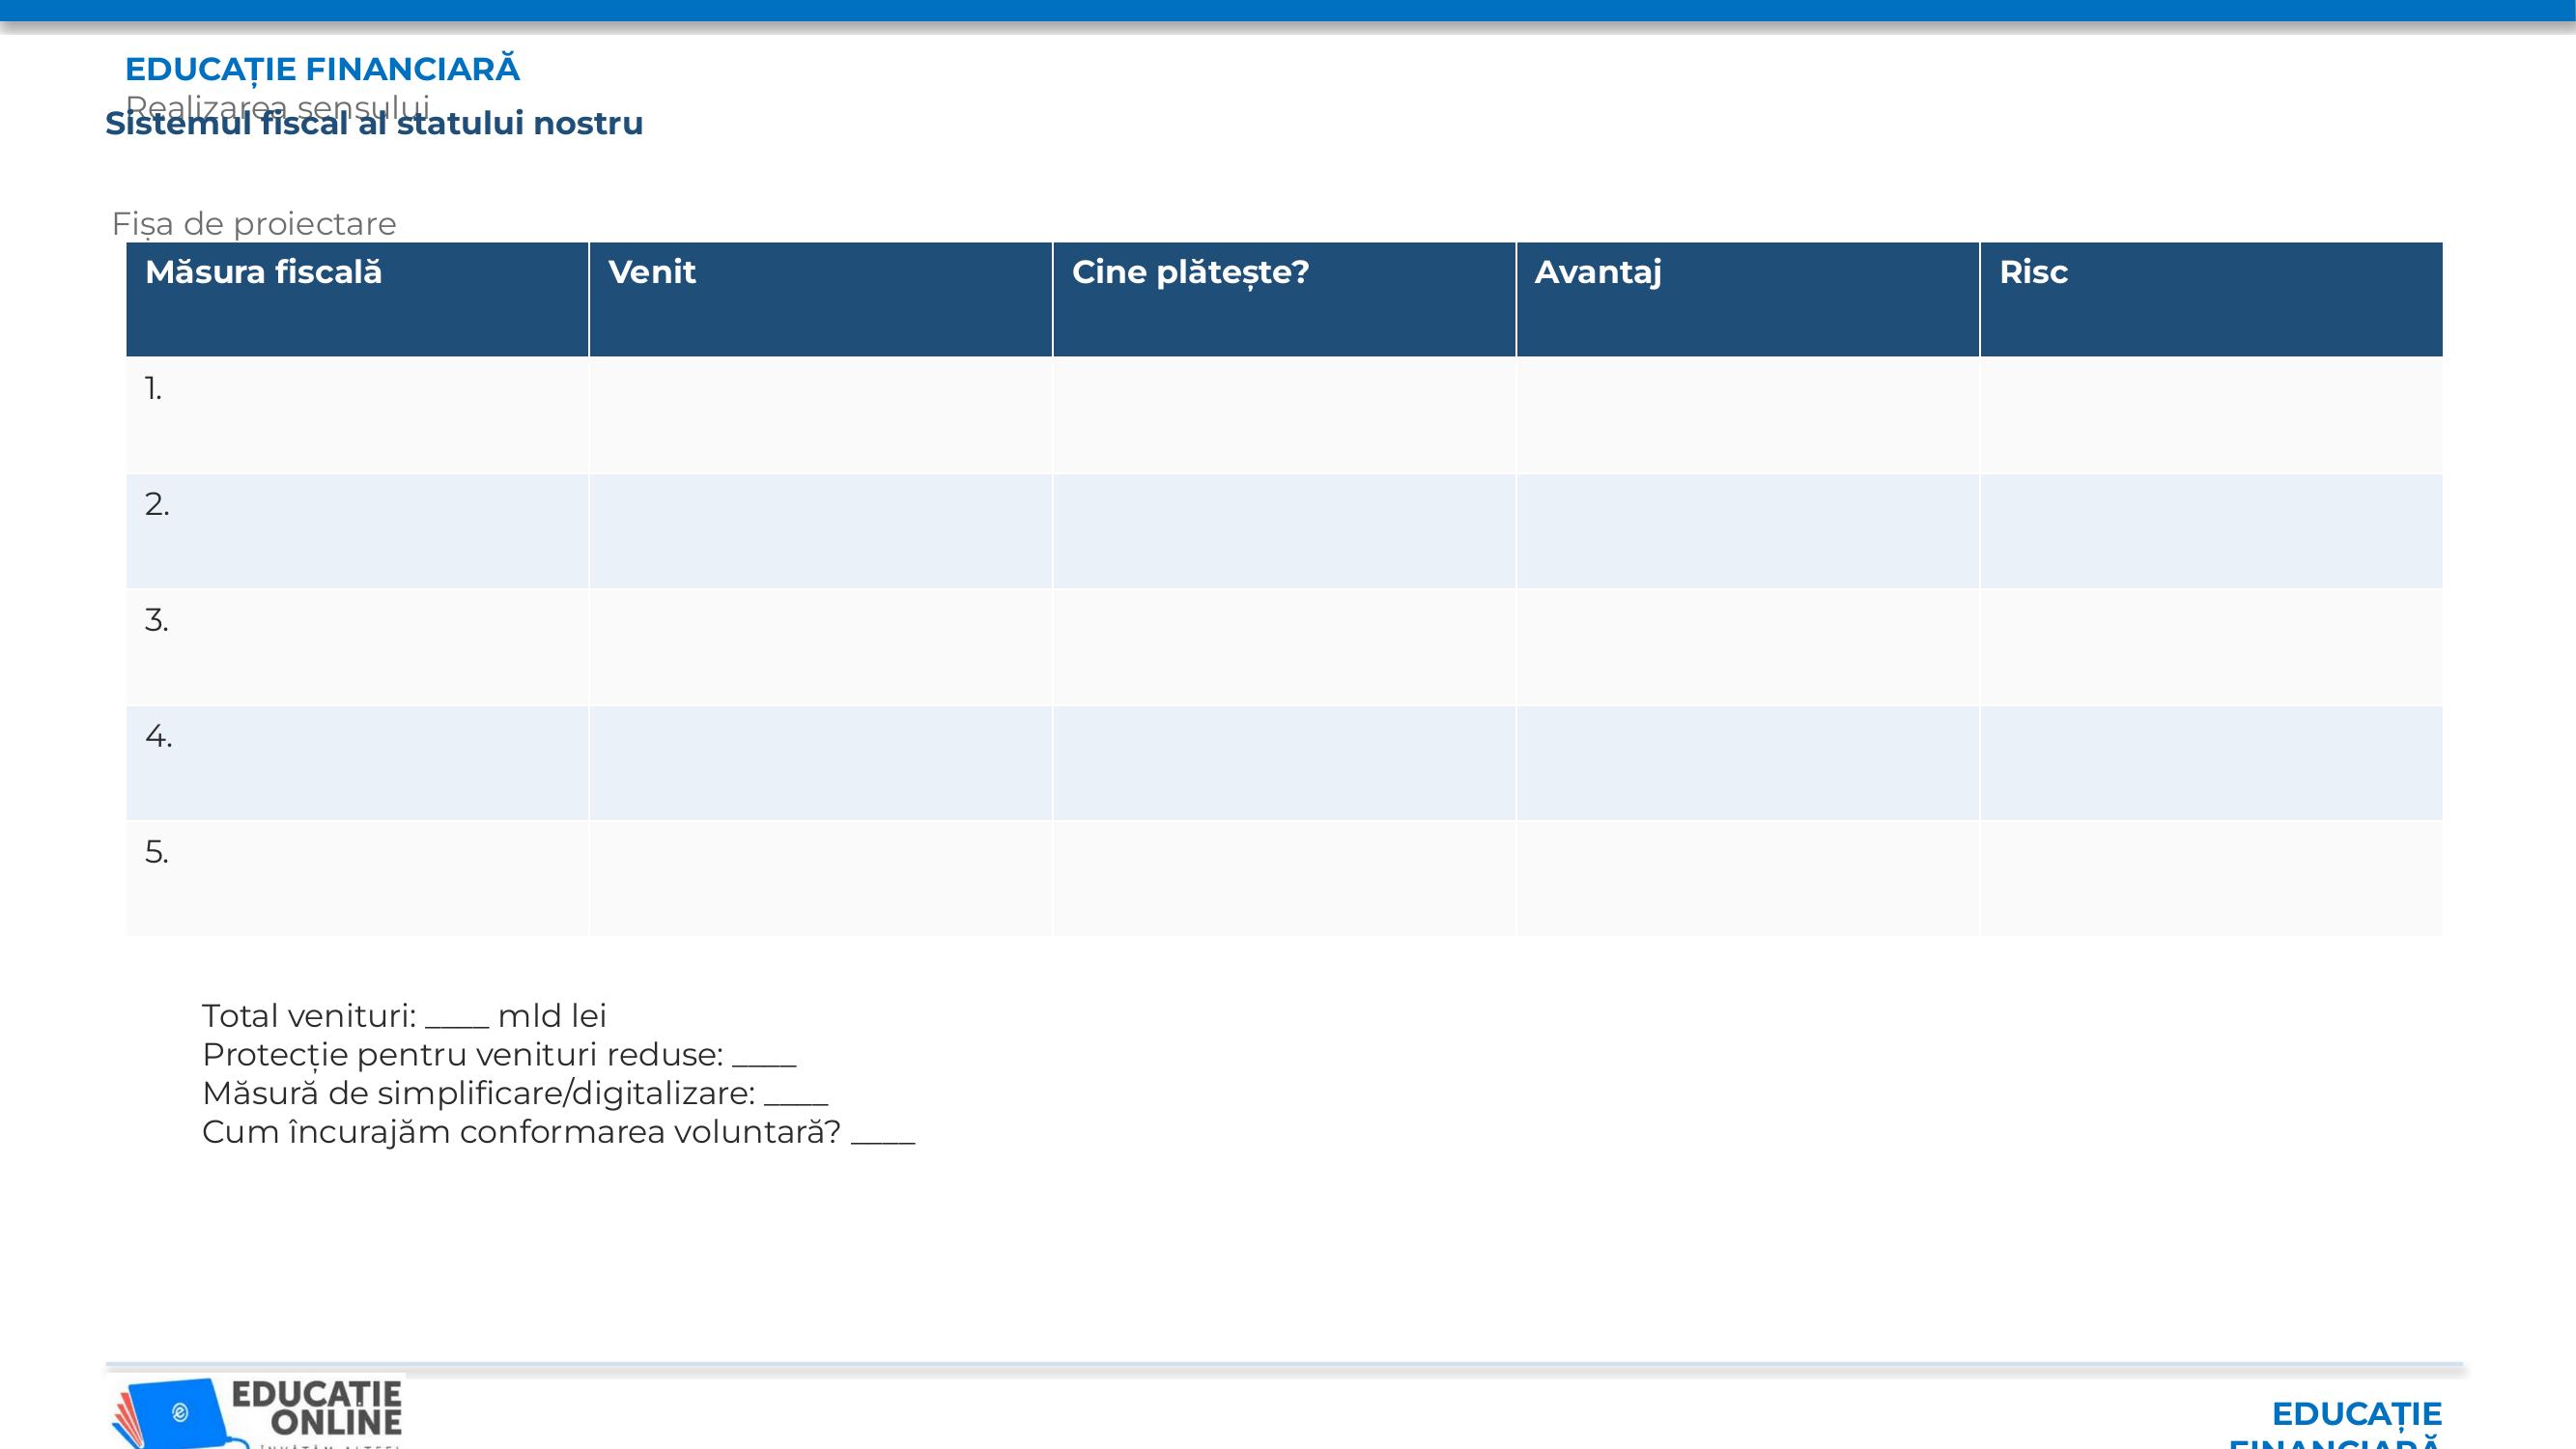Click the Cine plătește? header cell
The width and height of the screenshot is (2576, 1449).
[1284, 299]
